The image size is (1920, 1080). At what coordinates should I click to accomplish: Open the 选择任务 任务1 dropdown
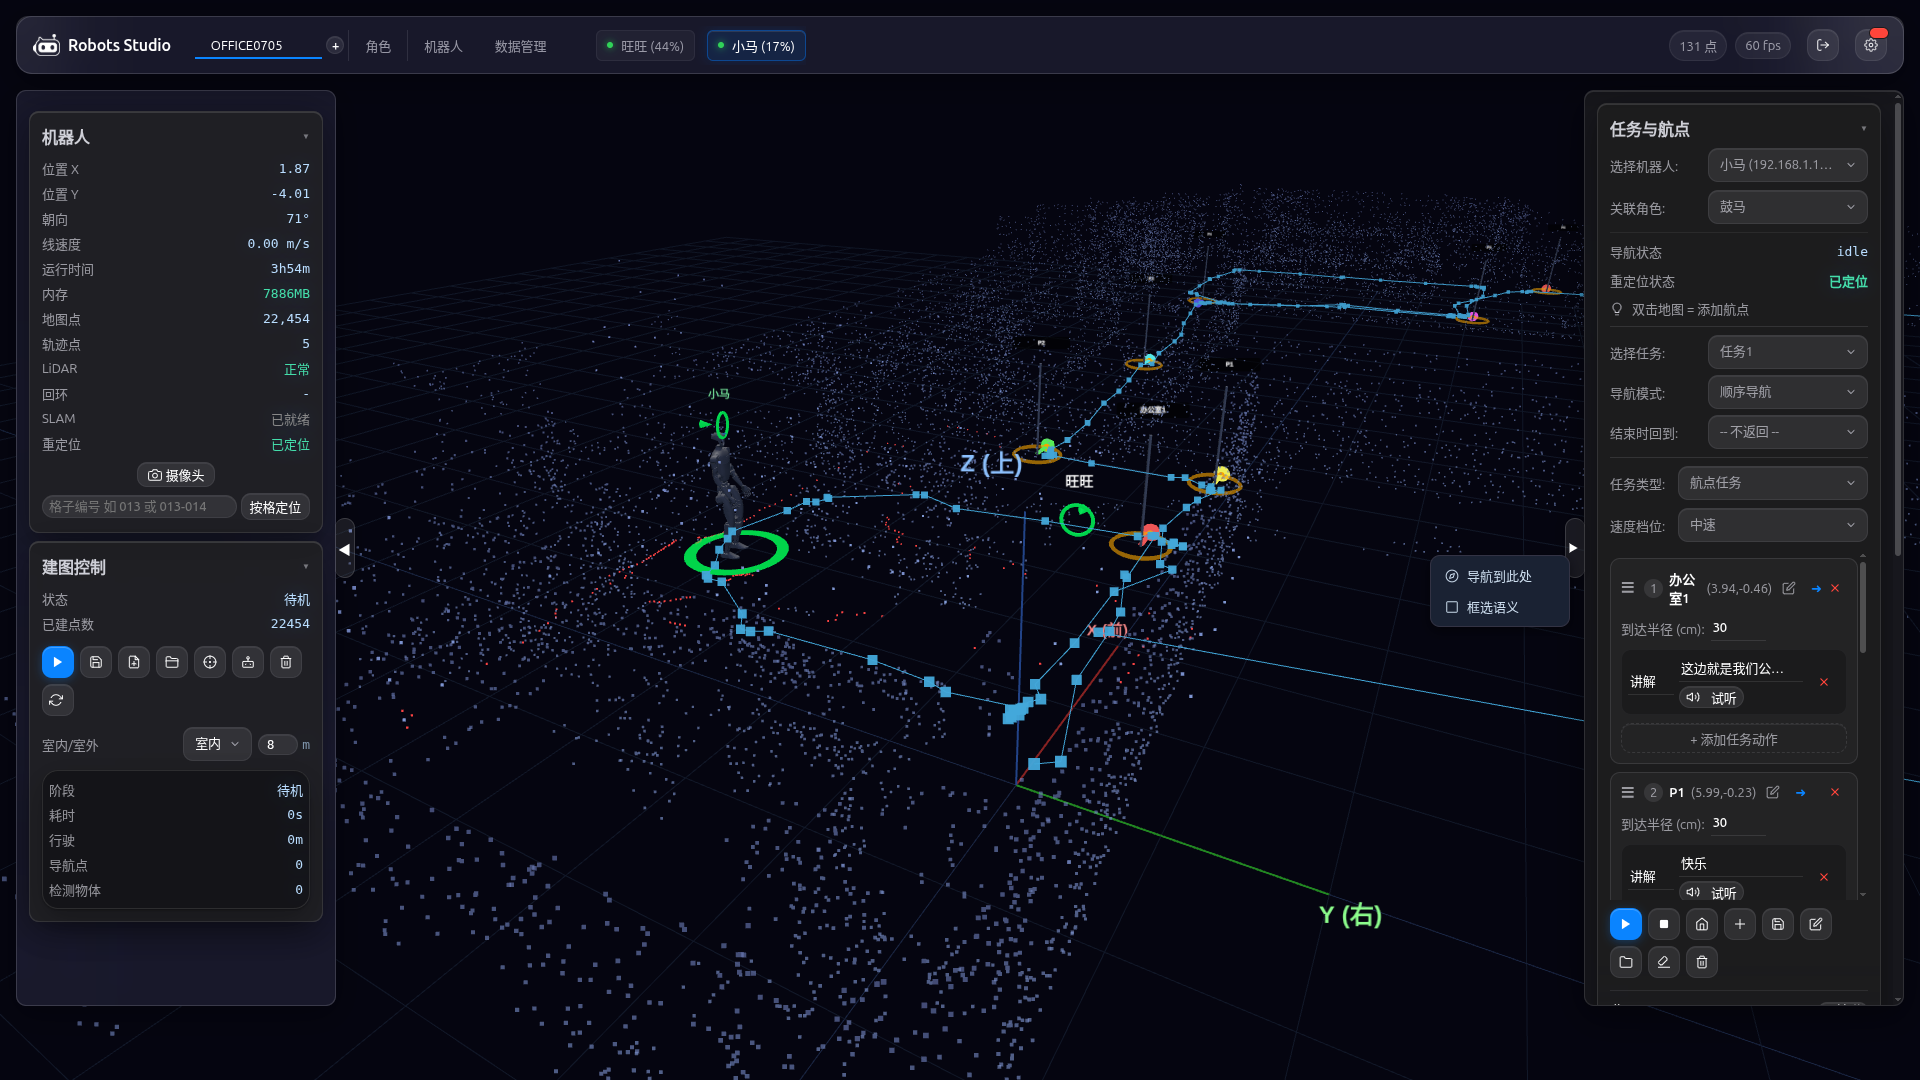tap(1787, 352)
